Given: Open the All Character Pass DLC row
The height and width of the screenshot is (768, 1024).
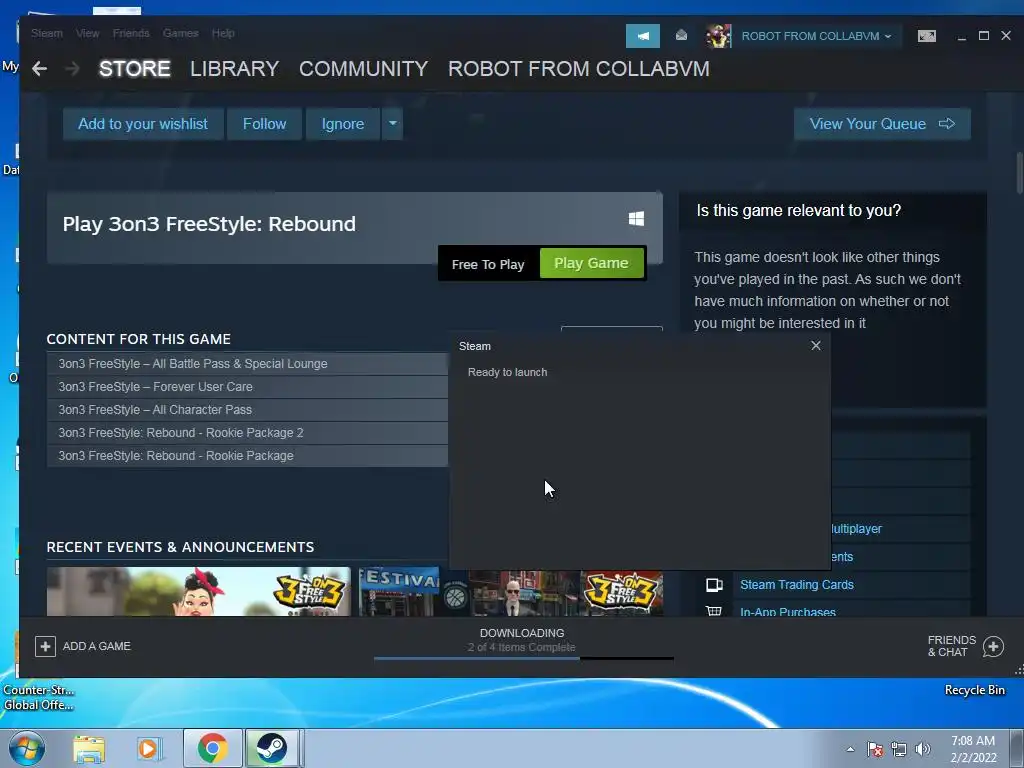Looking at the screenshot, I should (248, 409).
